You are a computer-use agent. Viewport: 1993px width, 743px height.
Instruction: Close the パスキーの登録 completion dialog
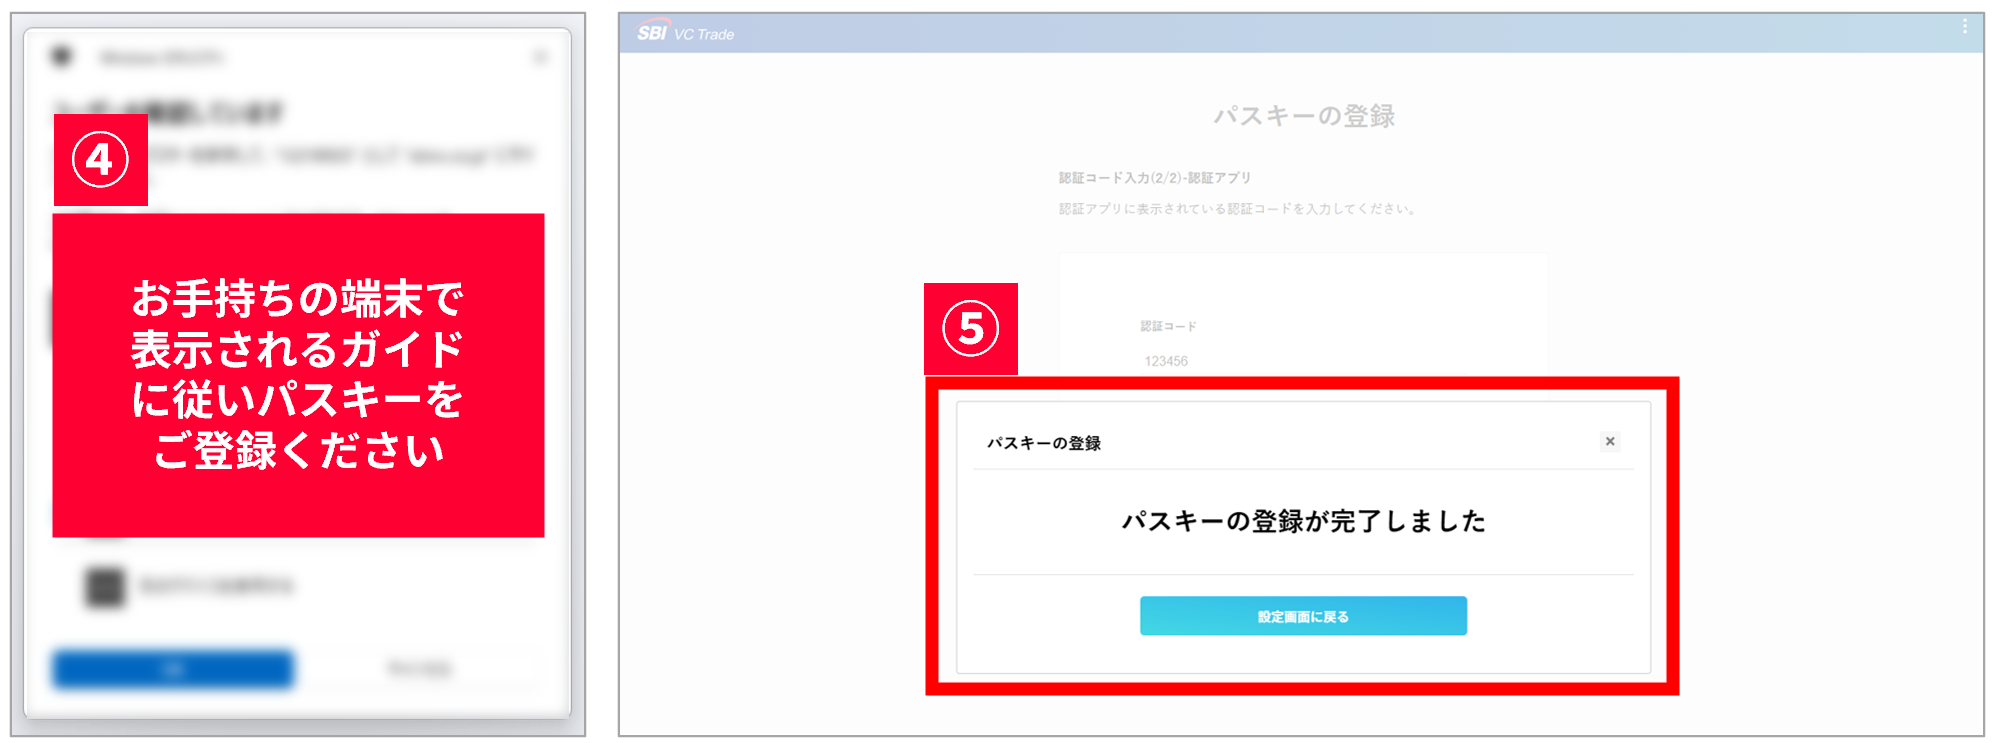(1610, 441)
